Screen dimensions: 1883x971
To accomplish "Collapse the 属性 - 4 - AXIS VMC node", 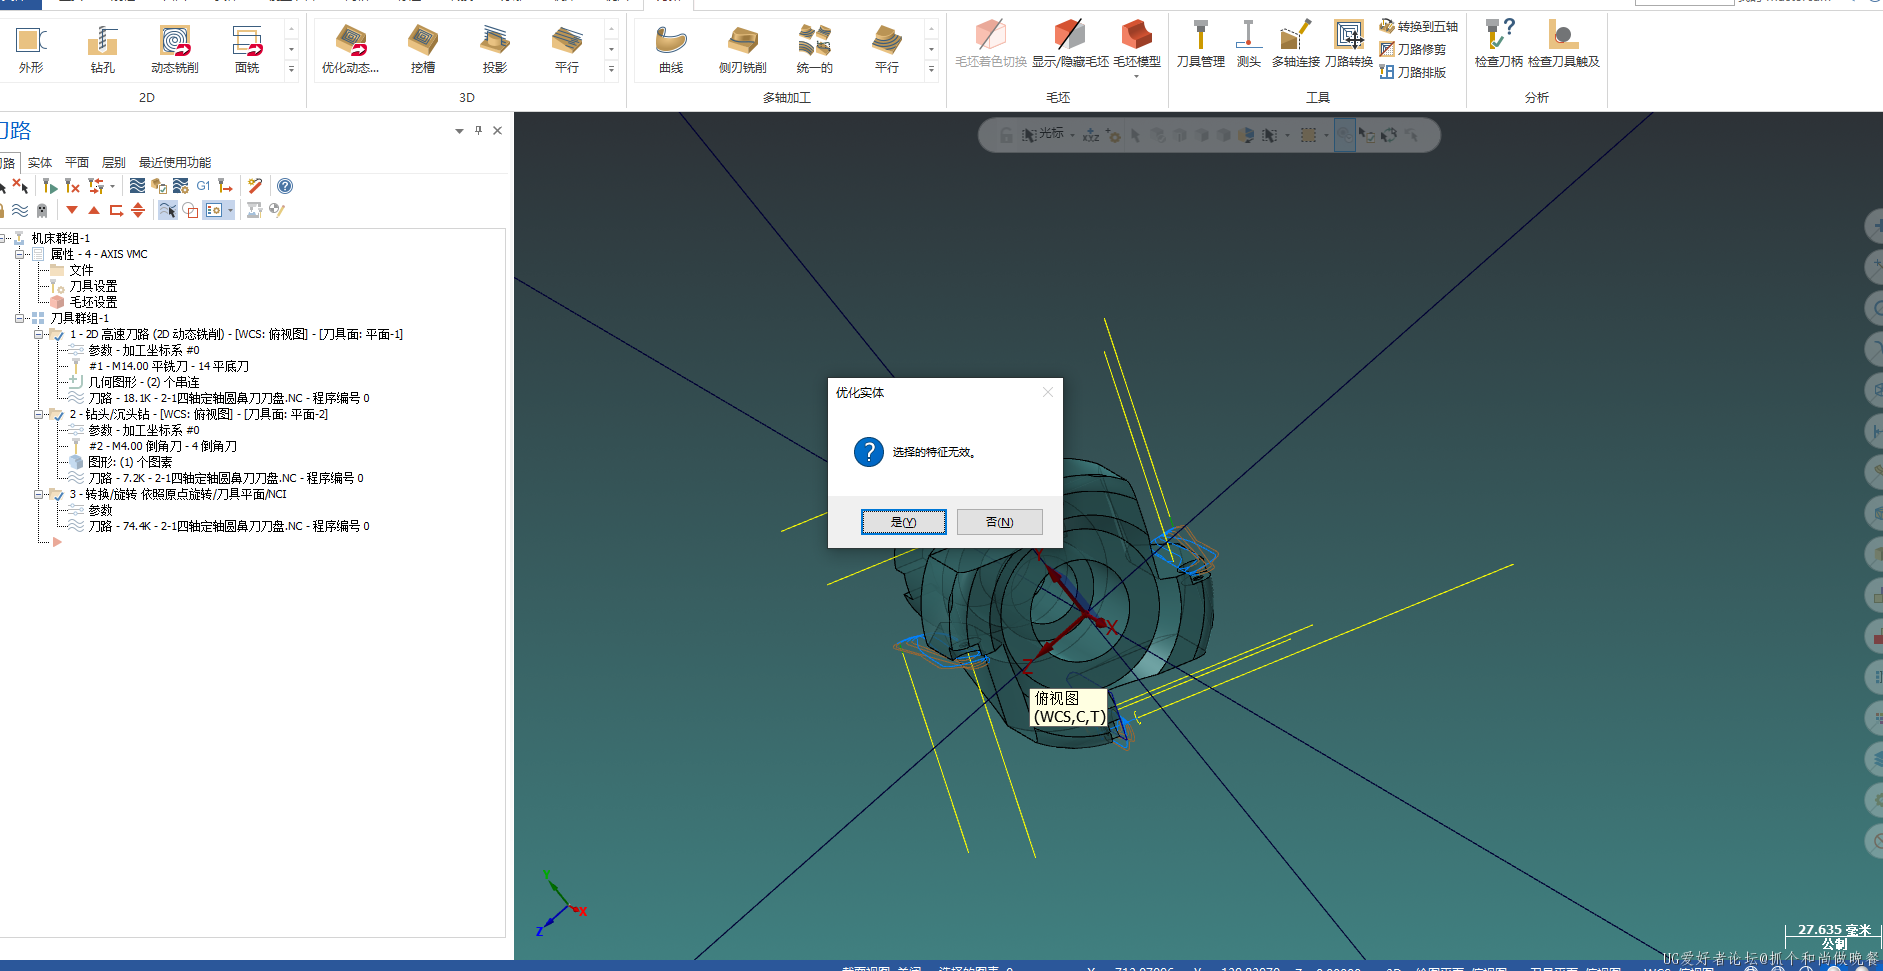I will point(19,254).
